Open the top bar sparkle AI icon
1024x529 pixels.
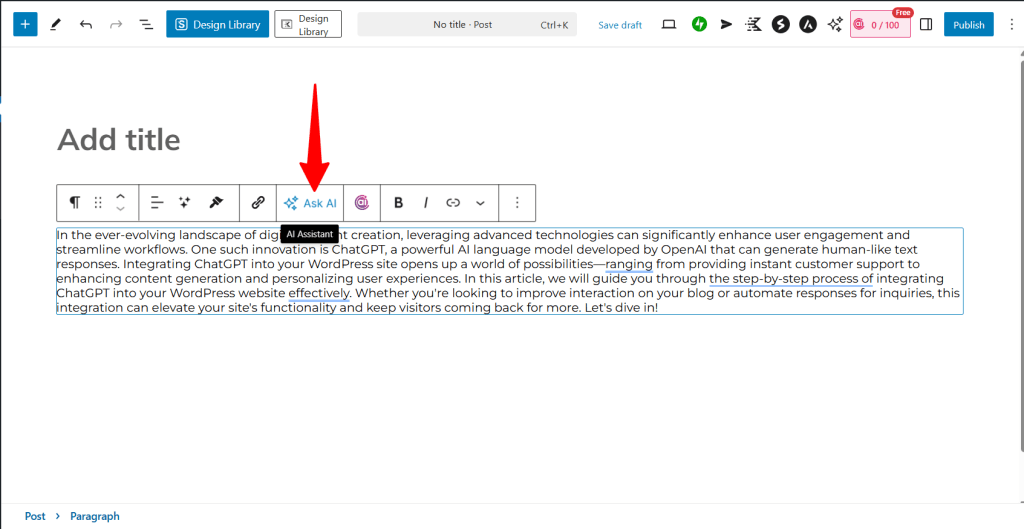pyautogui.click(x=835, y=25)
